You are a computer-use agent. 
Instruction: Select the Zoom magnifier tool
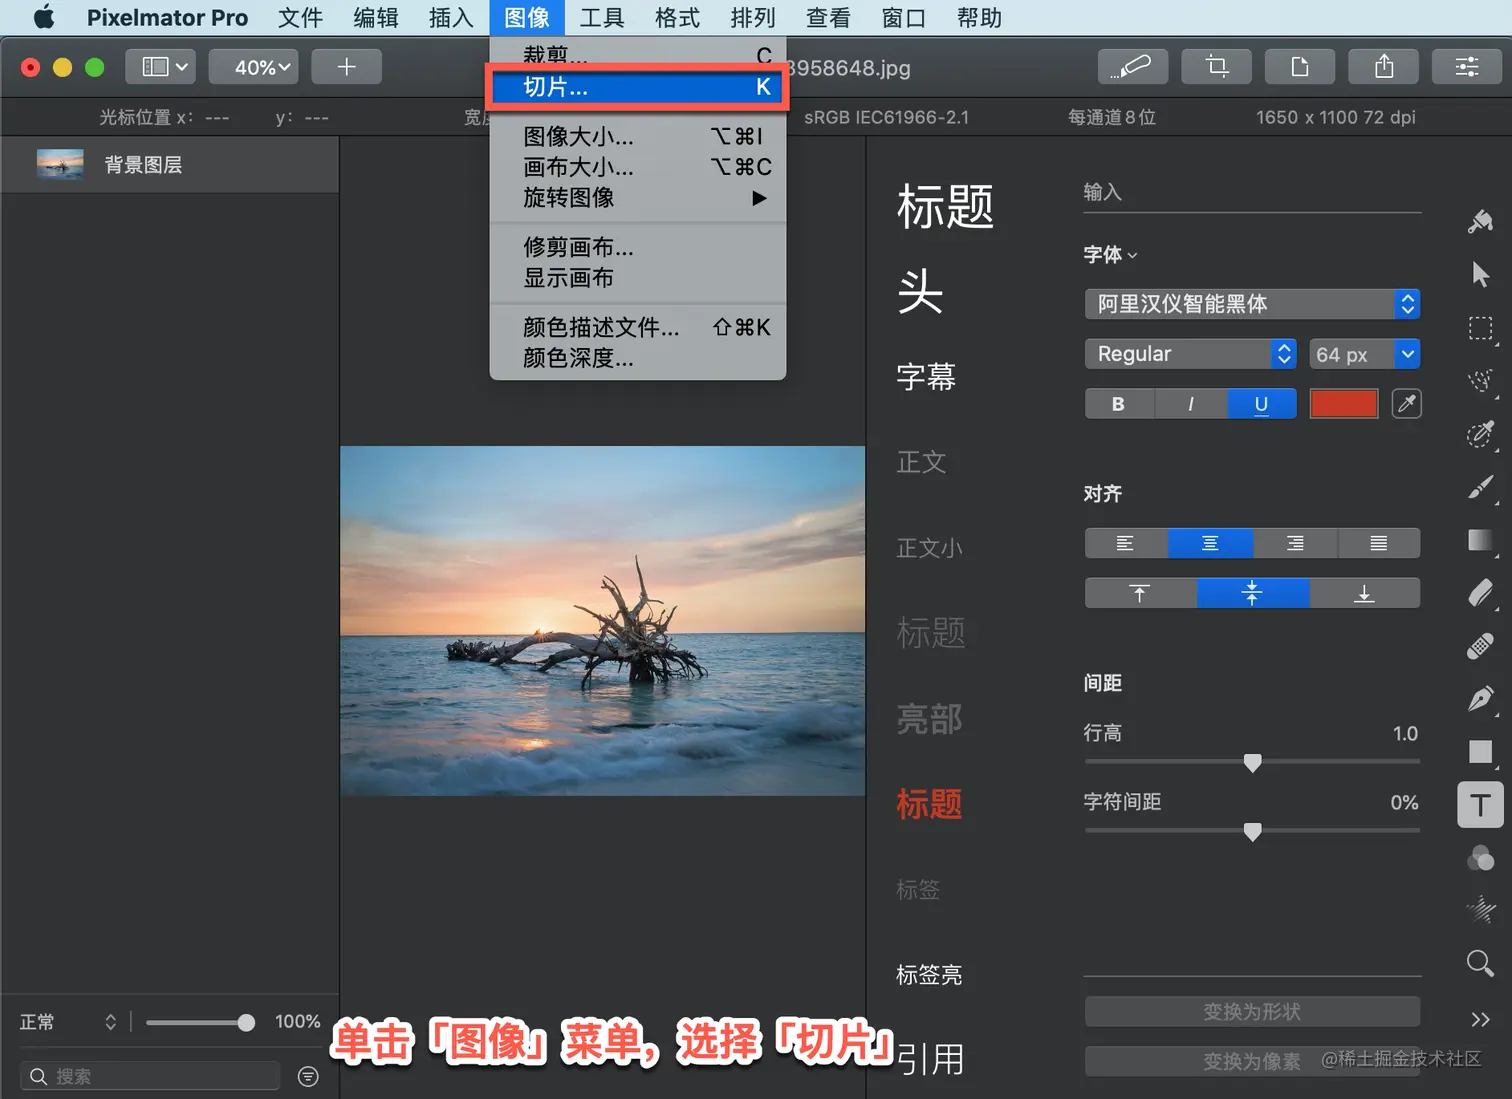click(x=1481, y=964)
